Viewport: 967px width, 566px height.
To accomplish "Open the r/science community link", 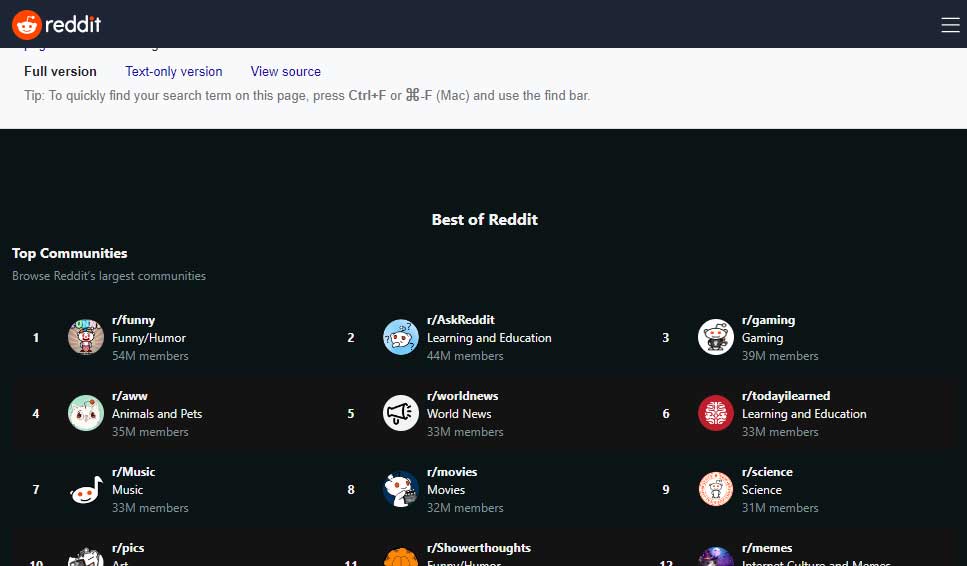I will (767, 472).
